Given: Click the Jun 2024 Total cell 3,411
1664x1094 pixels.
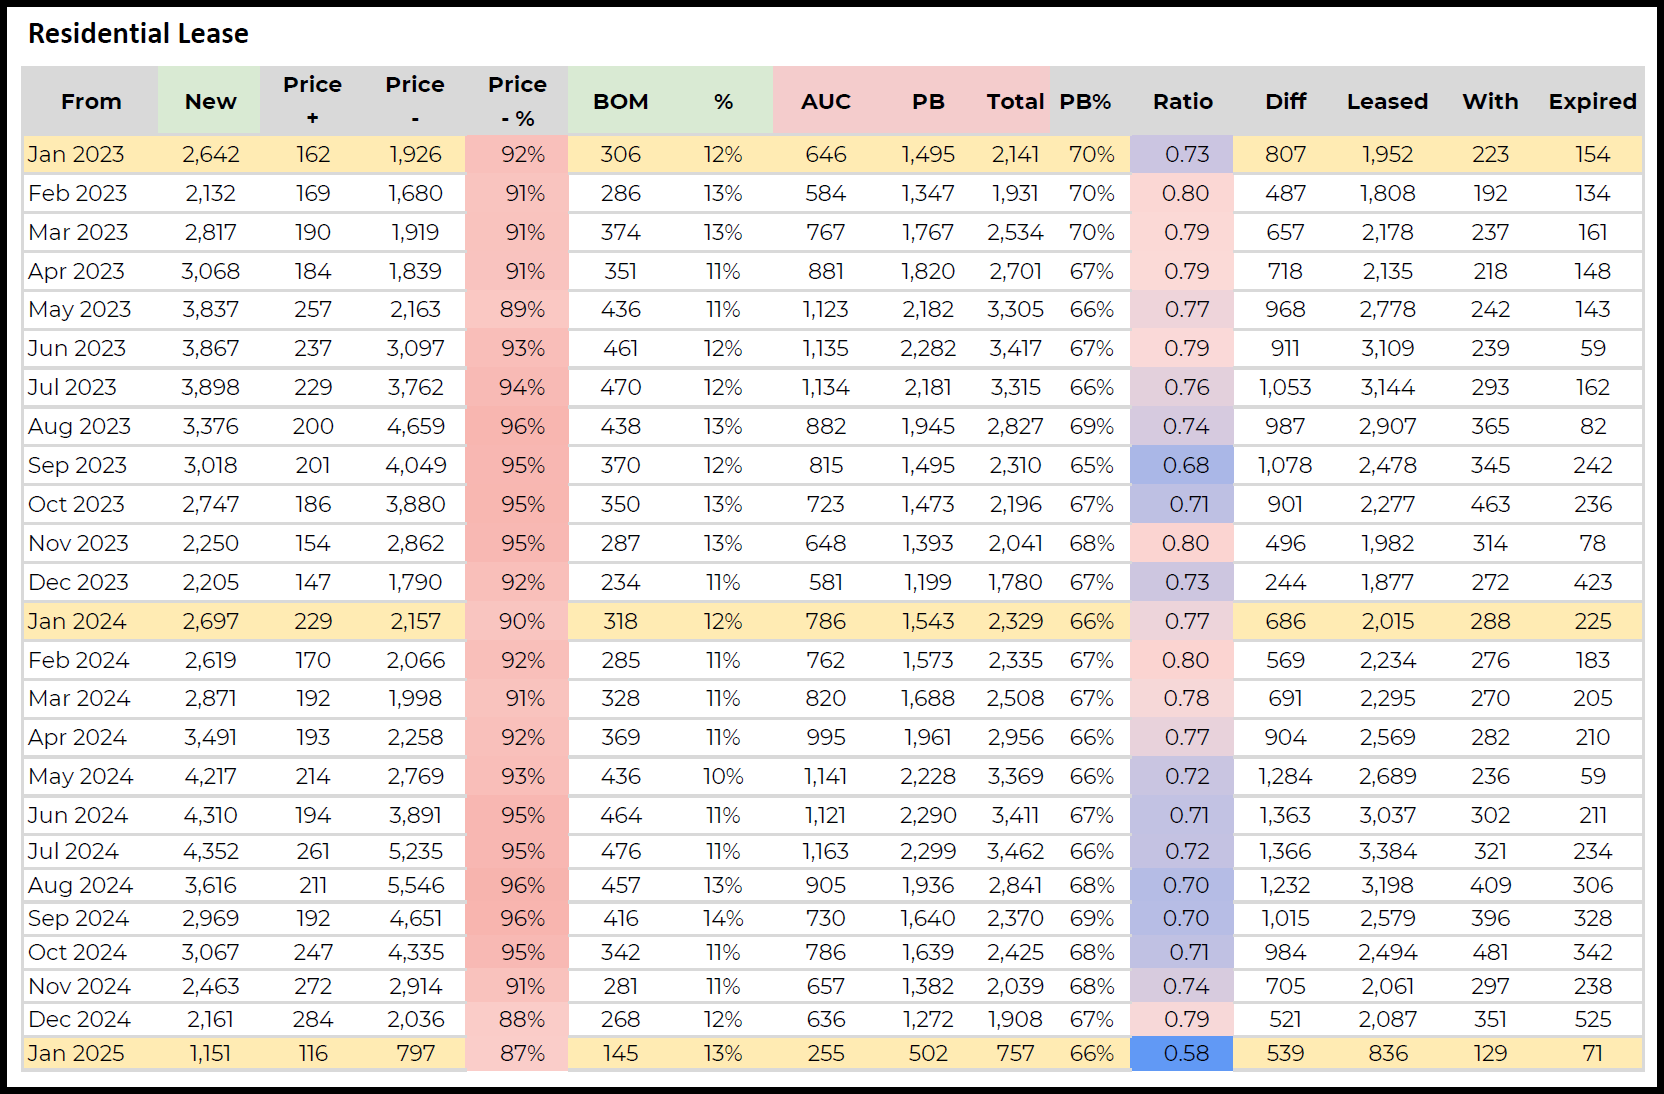Looking at the screenshot, I should pos(1015,816).
